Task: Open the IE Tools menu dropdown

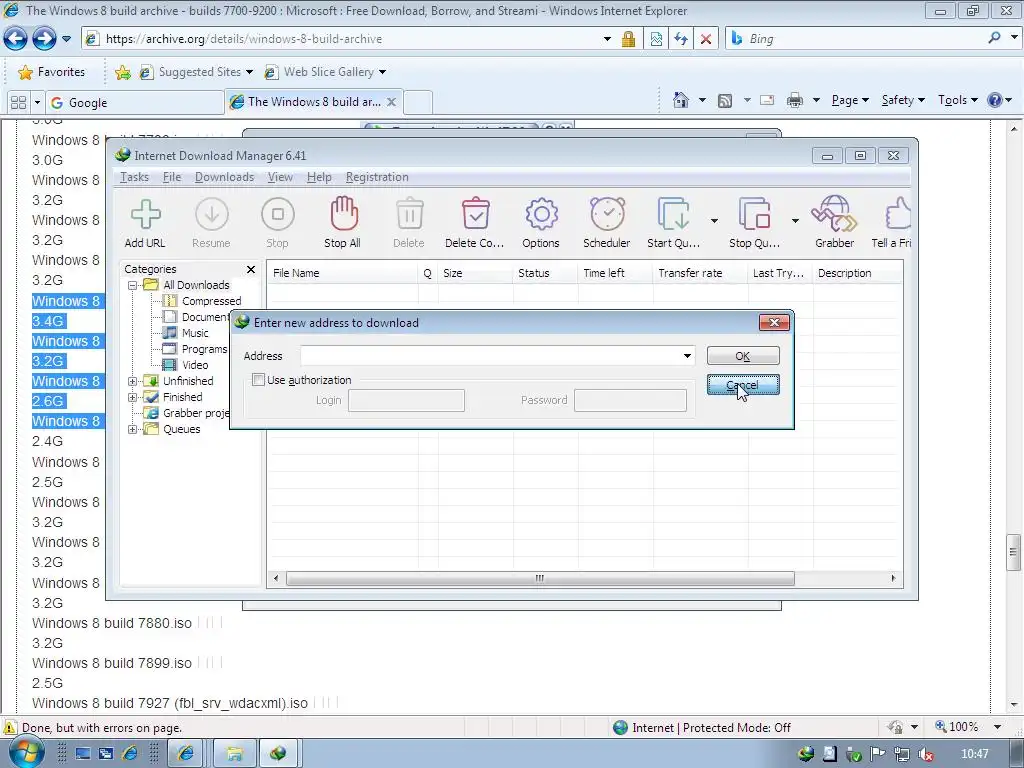Action: tap(957, 100)
